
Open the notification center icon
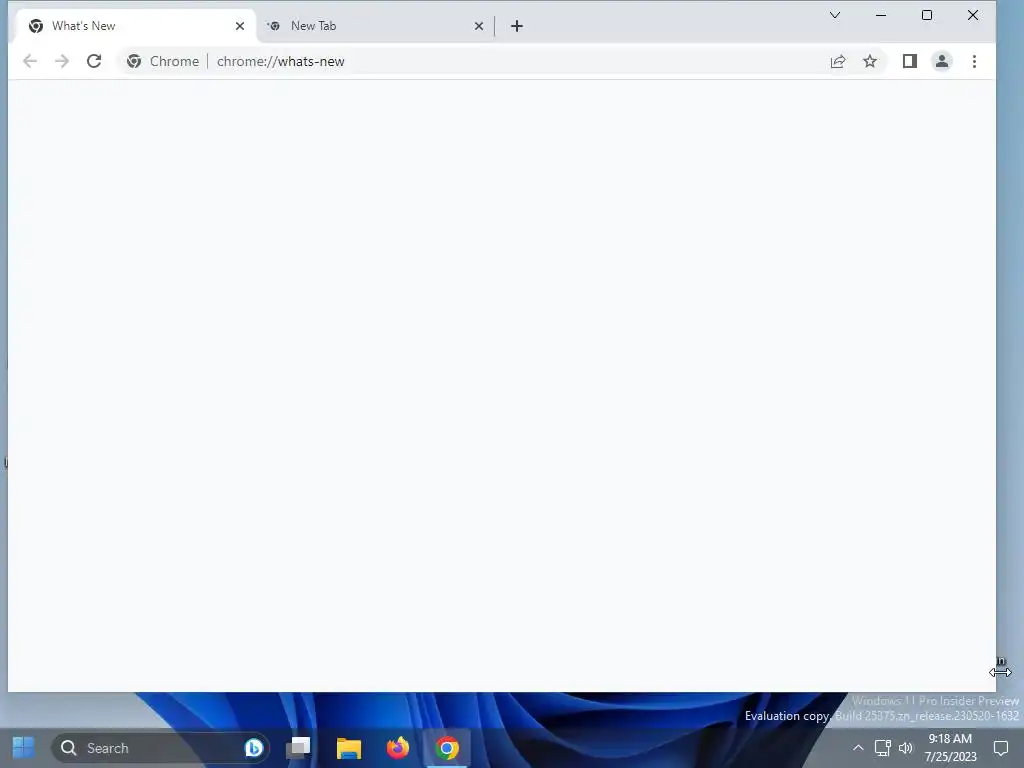1000,748
